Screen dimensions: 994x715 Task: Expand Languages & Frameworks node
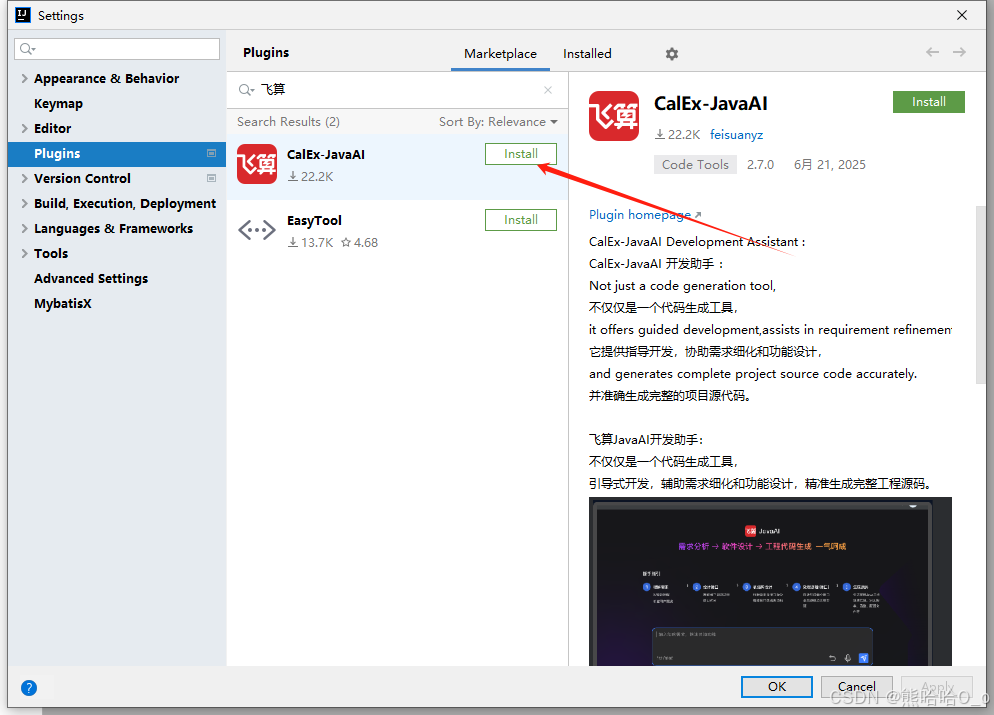[24, 229]
